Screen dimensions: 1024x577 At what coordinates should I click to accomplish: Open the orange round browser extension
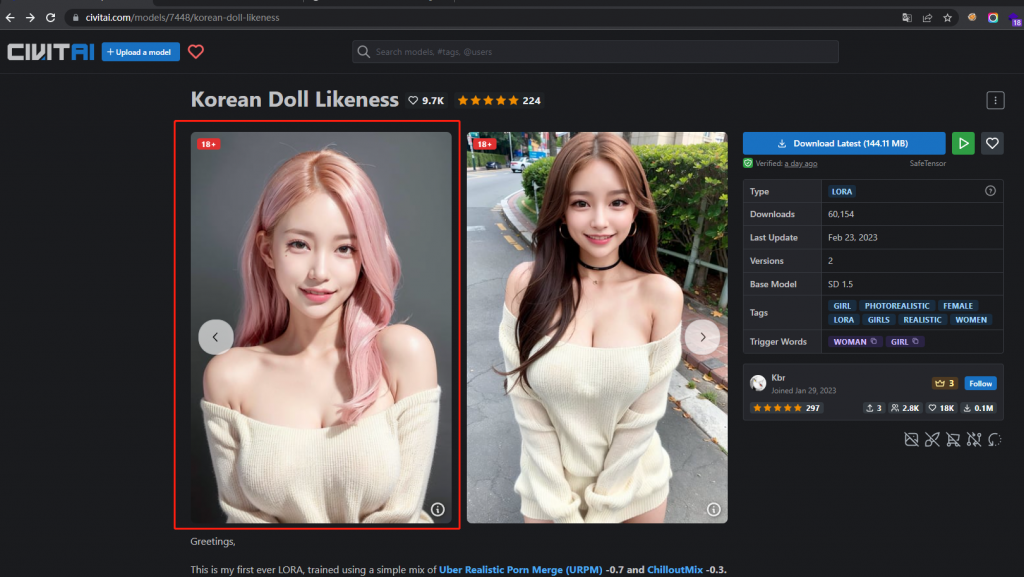(972, 18)
